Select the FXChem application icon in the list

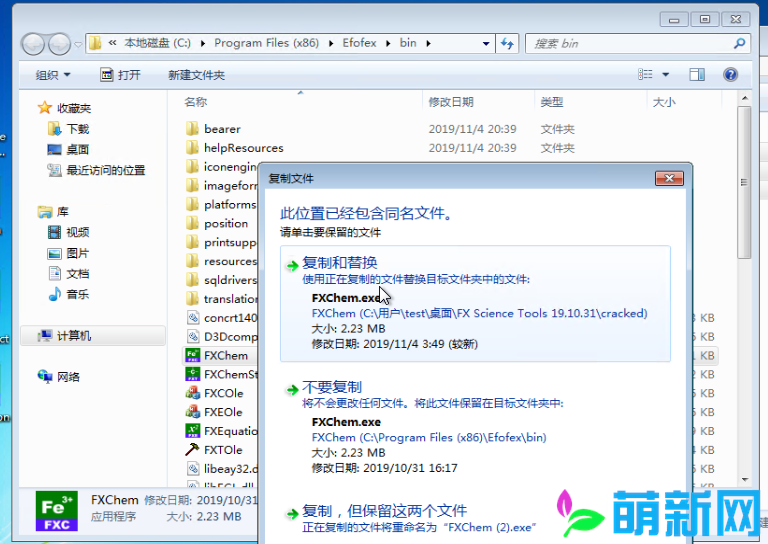click(193, 355)
